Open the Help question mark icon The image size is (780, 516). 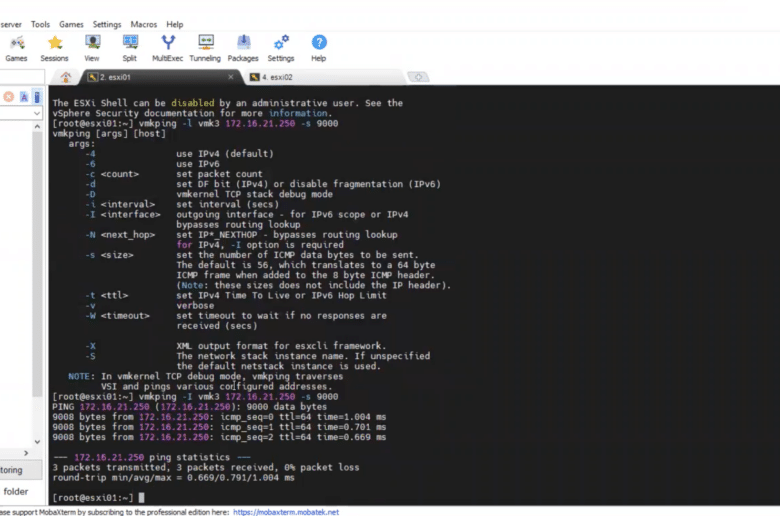[319, 48]
